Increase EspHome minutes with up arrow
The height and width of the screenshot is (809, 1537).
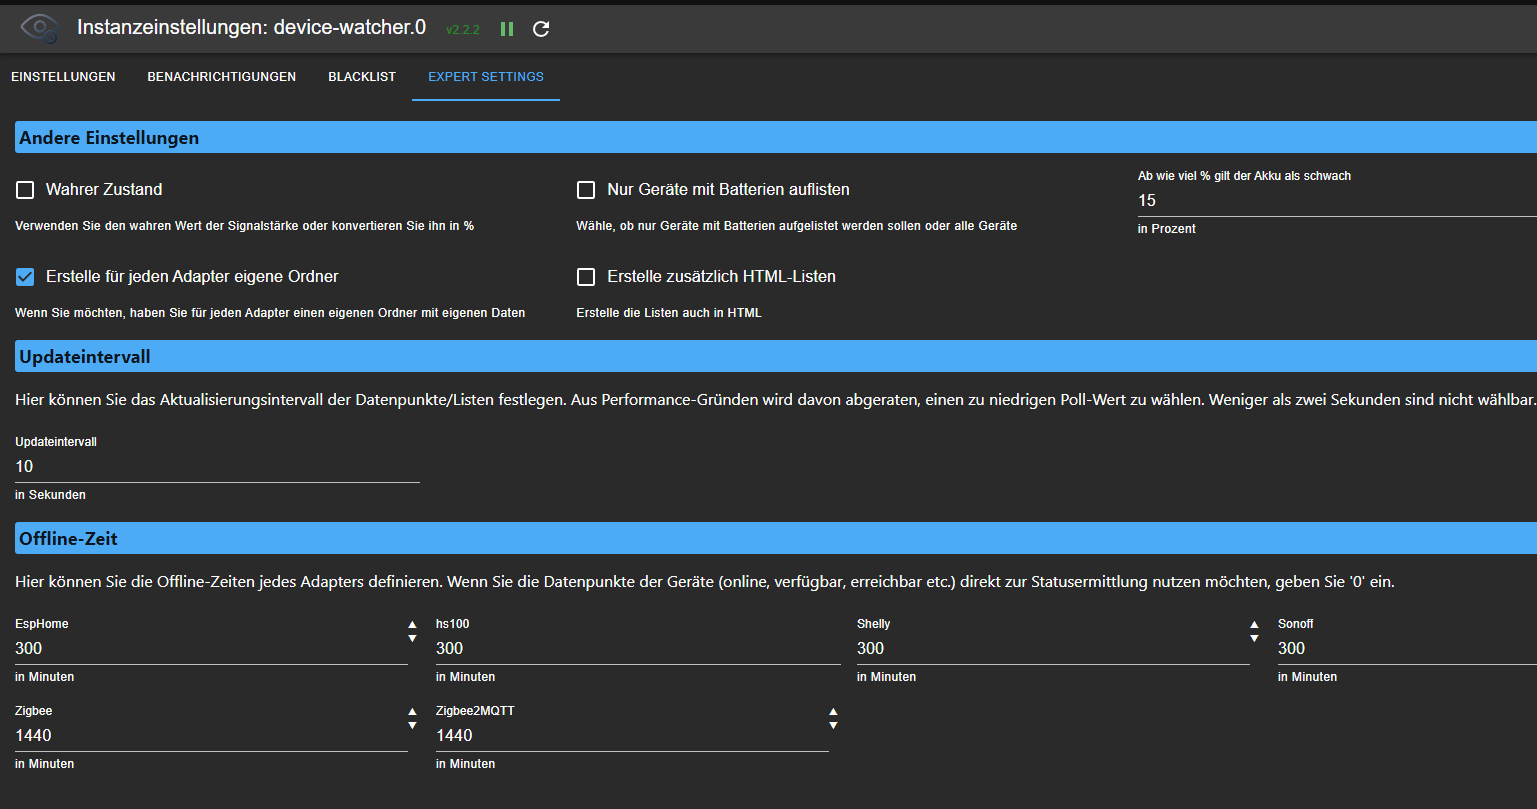412,625
